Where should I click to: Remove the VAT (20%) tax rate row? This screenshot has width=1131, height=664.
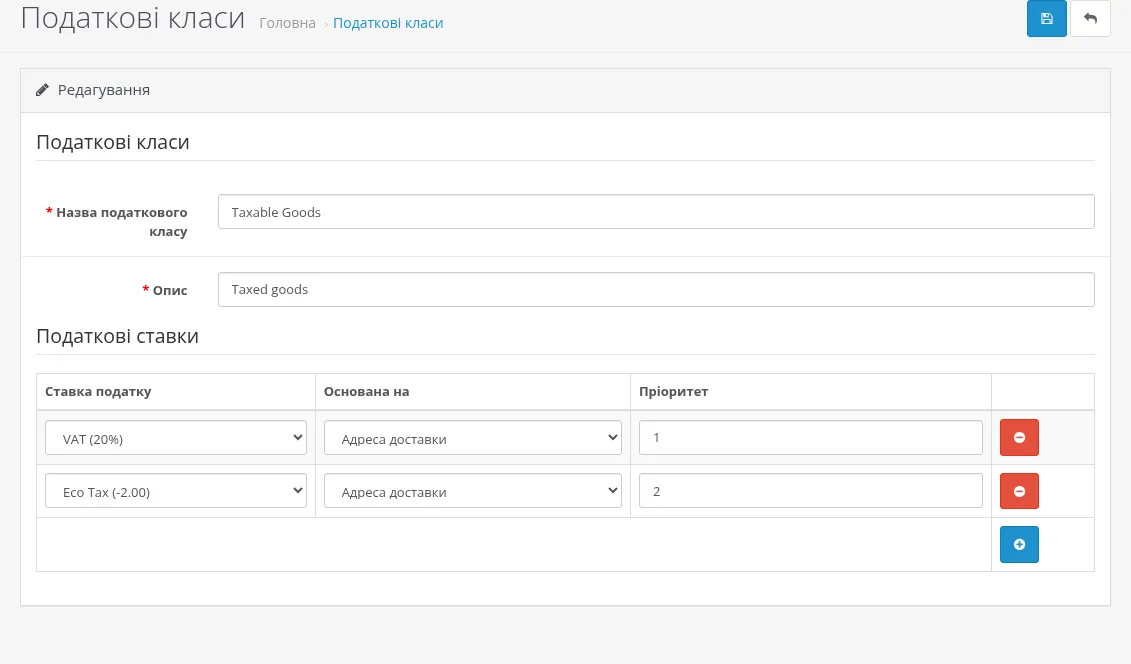click(1019, 438)
